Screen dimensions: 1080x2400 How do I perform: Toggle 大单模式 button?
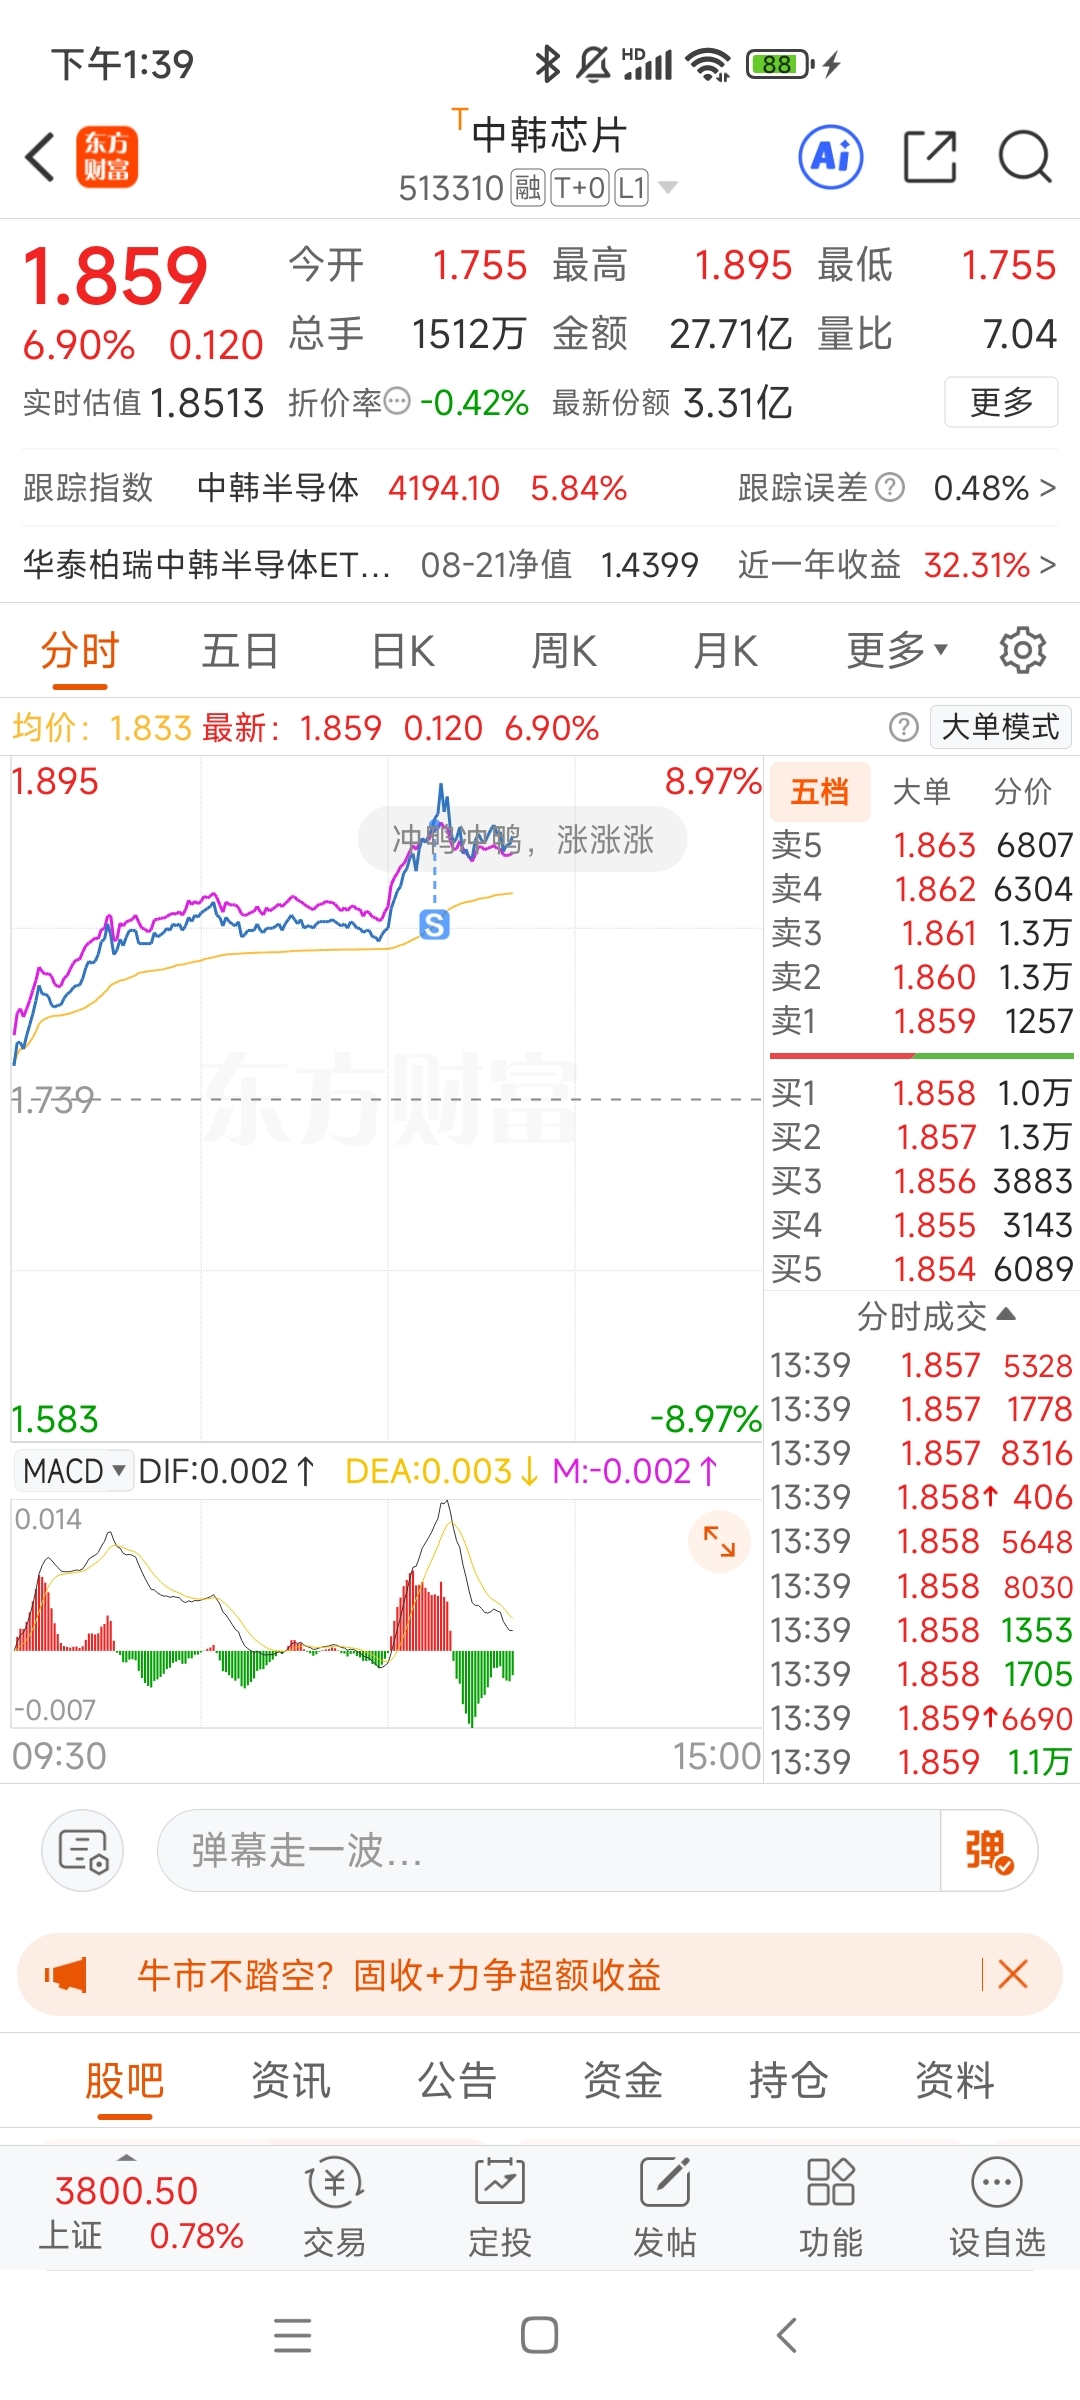pos(1000,727)
